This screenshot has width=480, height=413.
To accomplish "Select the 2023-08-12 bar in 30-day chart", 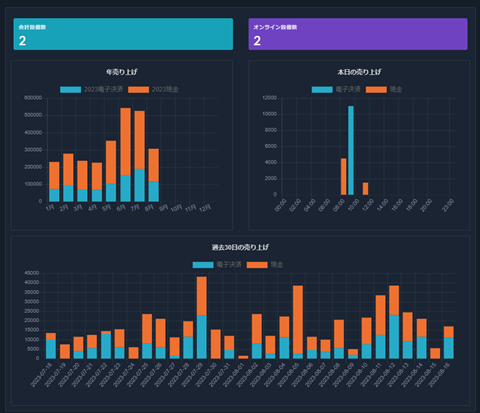I will 394,322.
